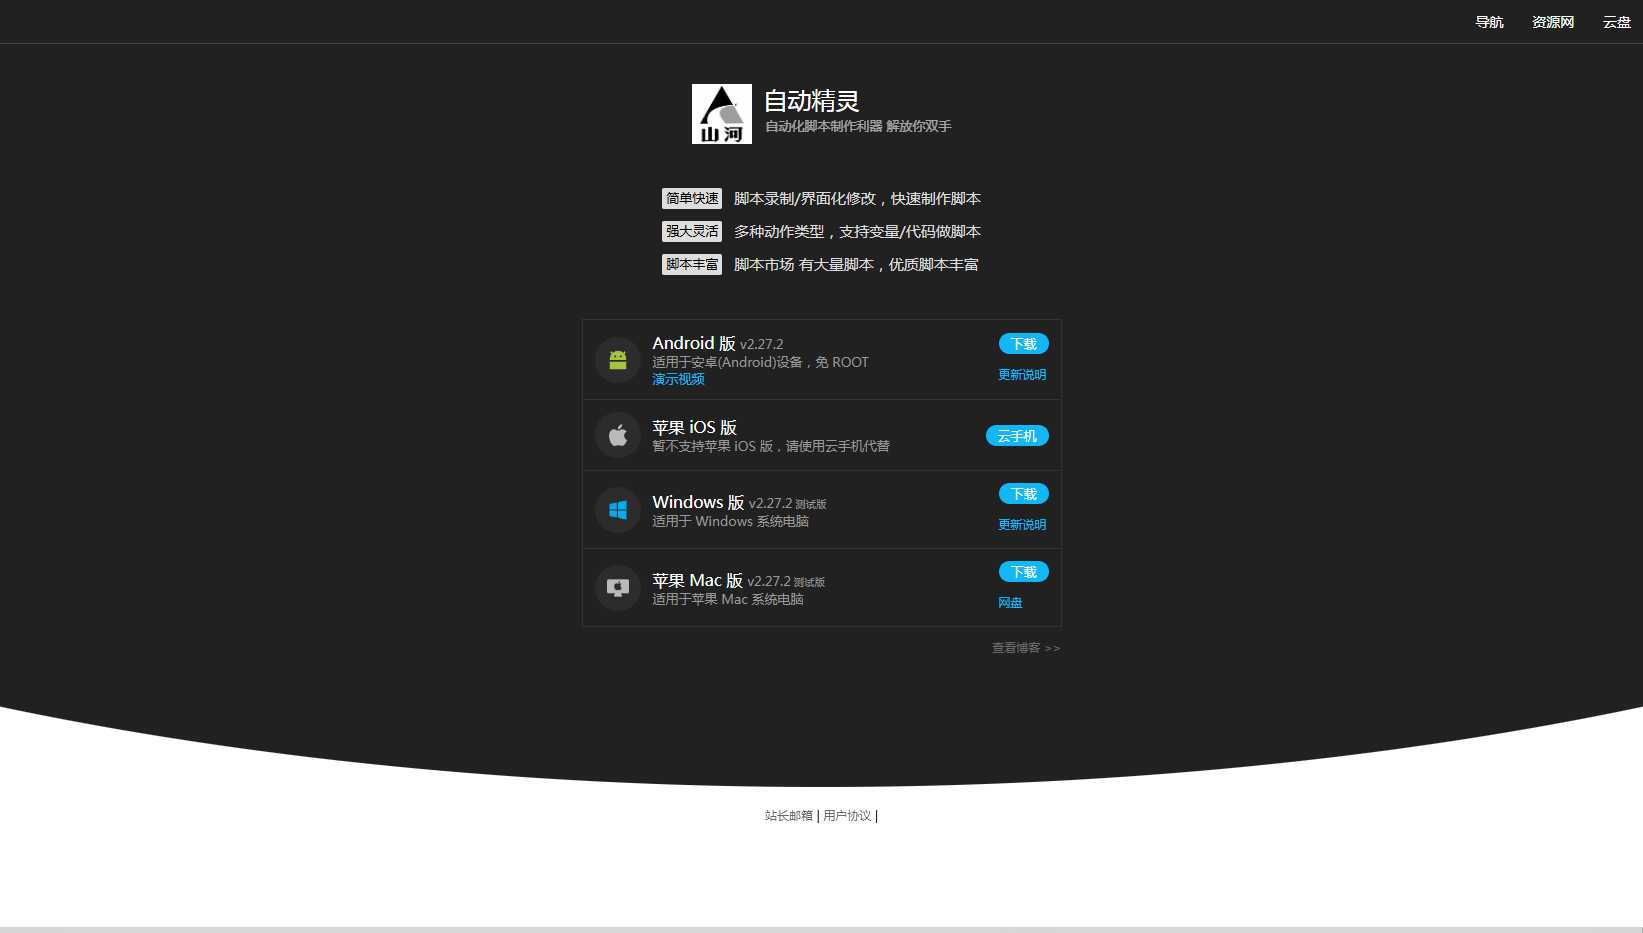The height and width of the screenshot is (933, 1643).
Task: Open 用户协议 footer link
Action: pos(847,816)
